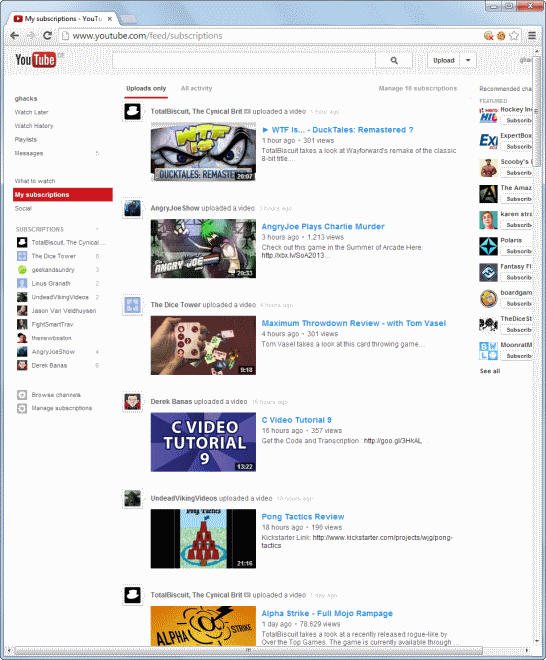Expand the SUBSCRIPTIONS sort arrow in sidebar
The image size is (546, 660).
[97, 229]
